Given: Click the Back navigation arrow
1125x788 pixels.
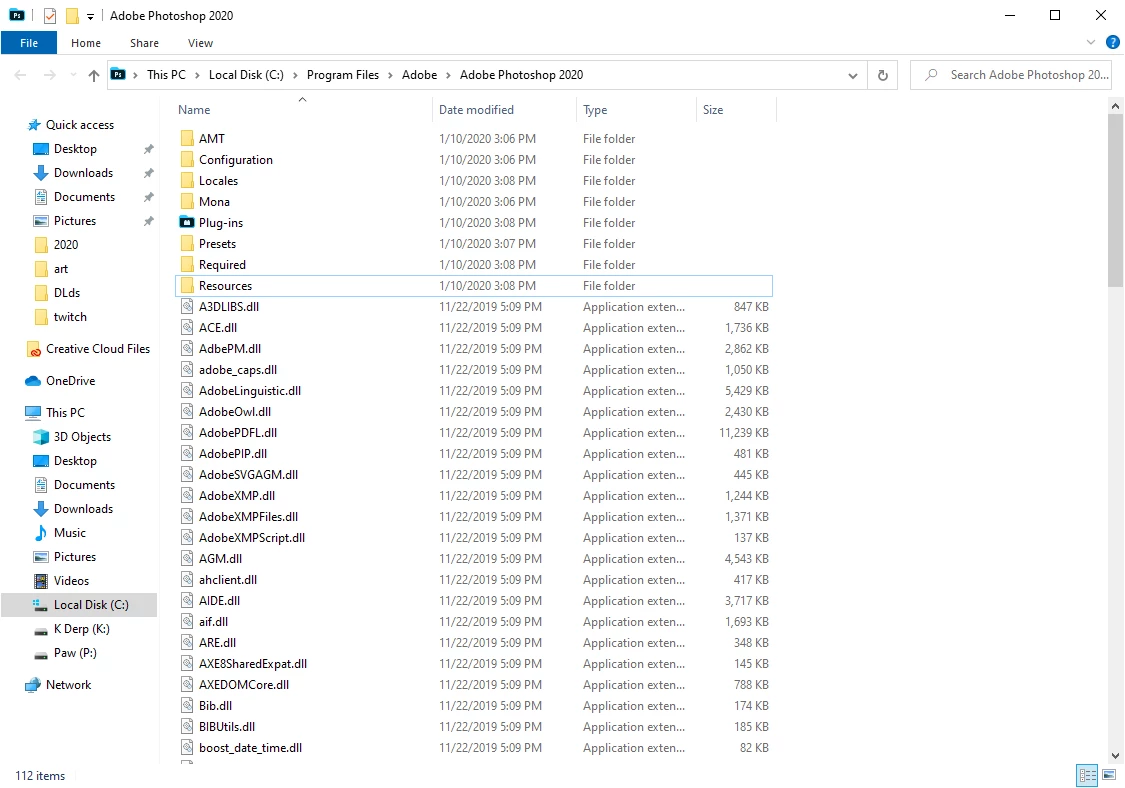Looking at the screenshot, I should click(x=20, y=75).
